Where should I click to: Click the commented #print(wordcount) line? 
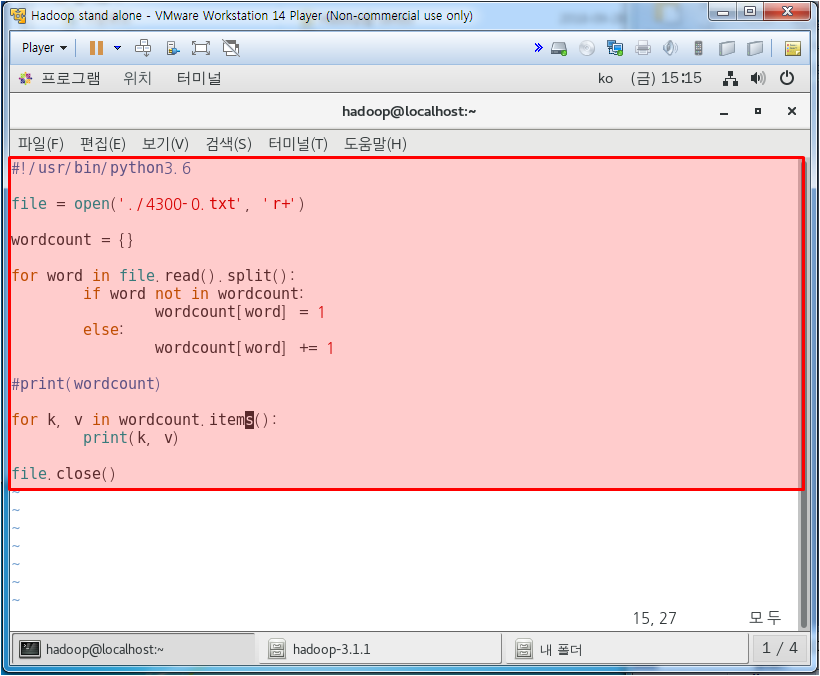pyautogui.click(x=86, y=384)
